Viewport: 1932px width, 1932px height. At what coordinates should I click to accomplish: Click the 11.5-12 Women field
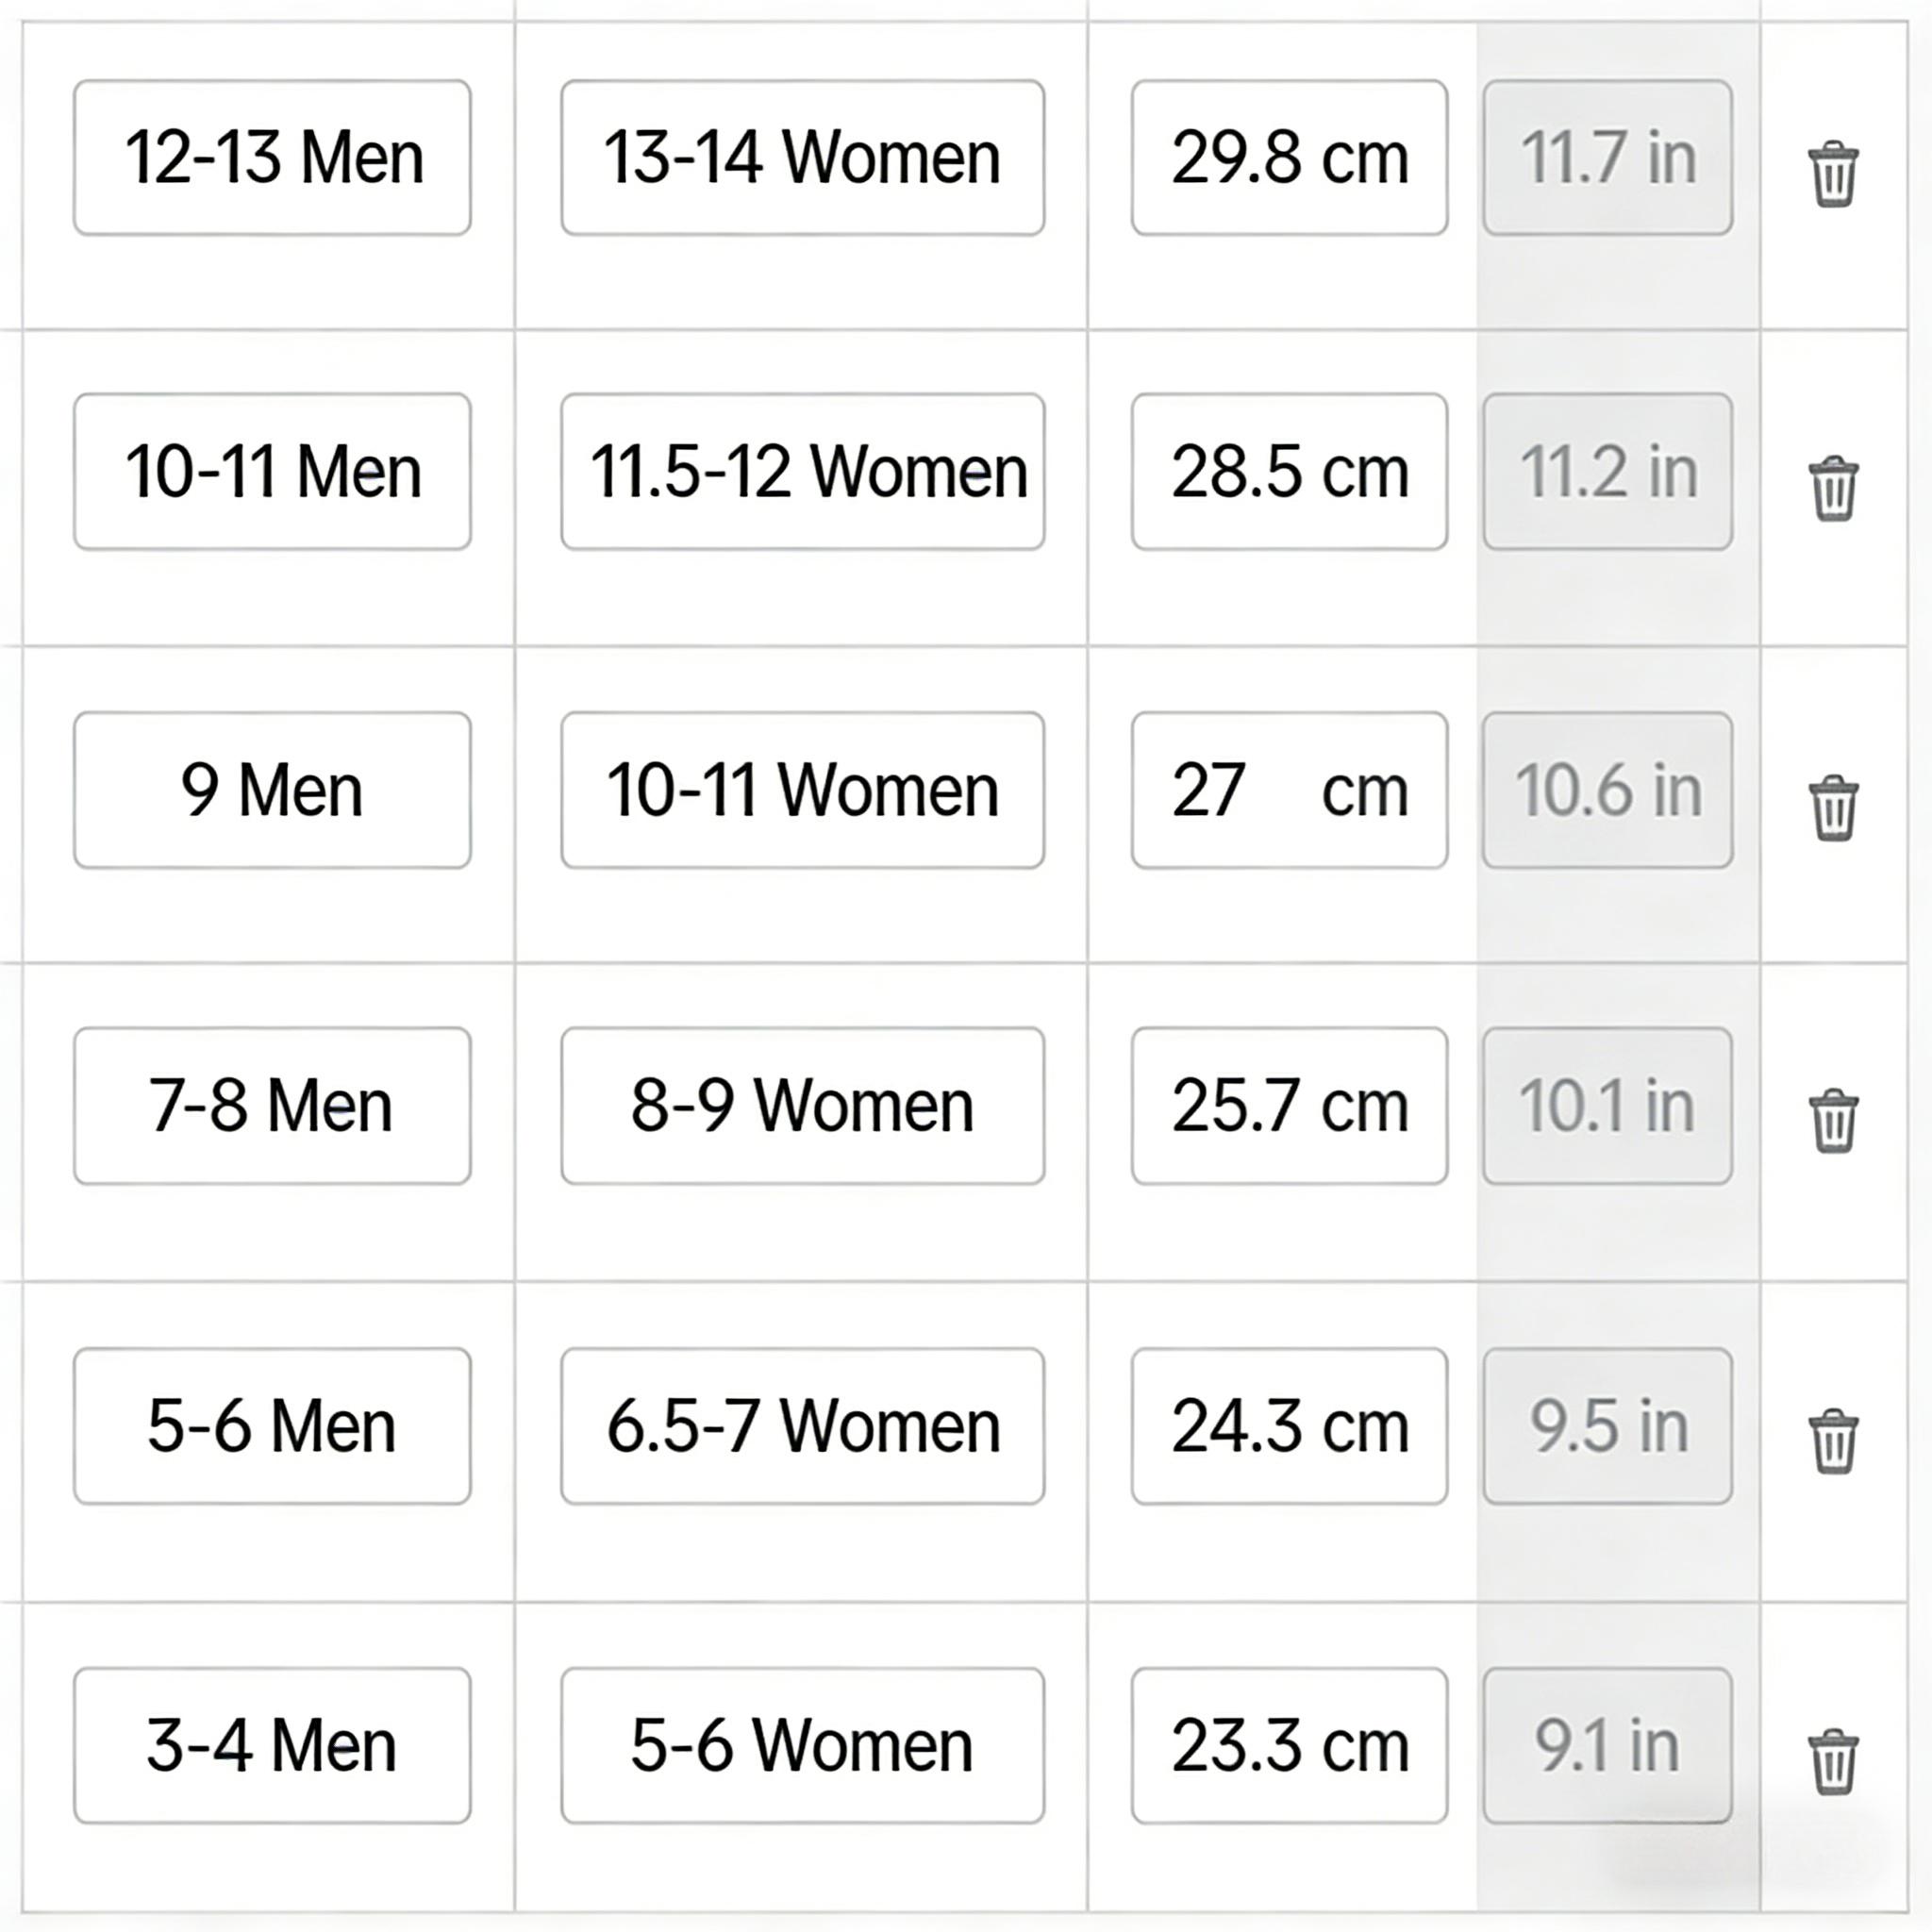(802, 472)
